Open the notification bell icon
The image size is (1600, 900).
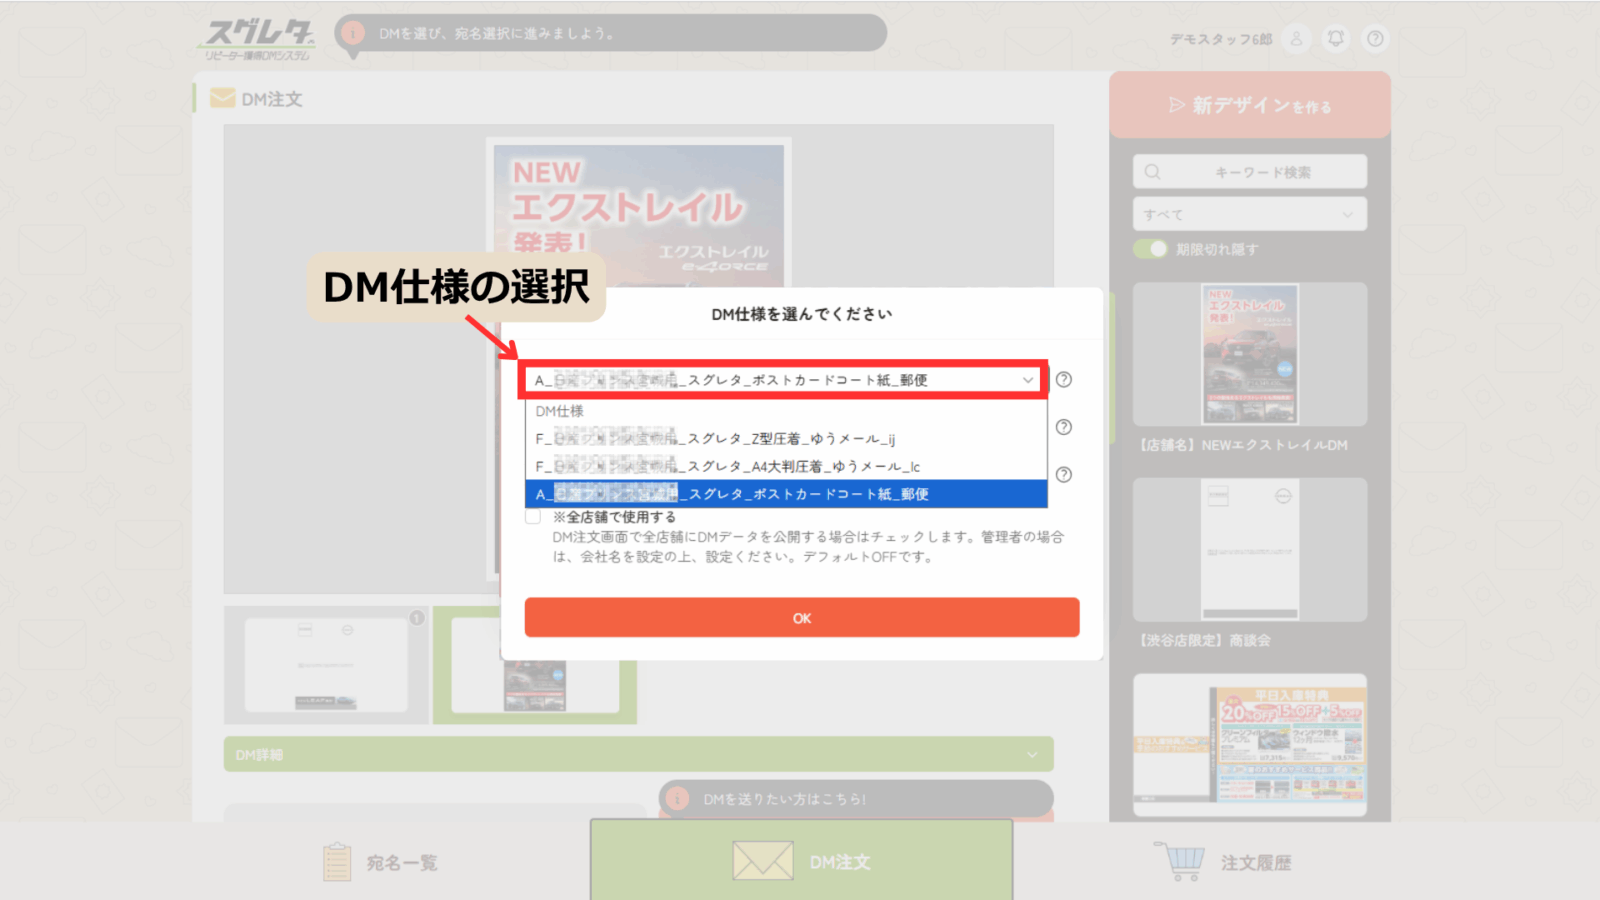[x=1336, y=39]
